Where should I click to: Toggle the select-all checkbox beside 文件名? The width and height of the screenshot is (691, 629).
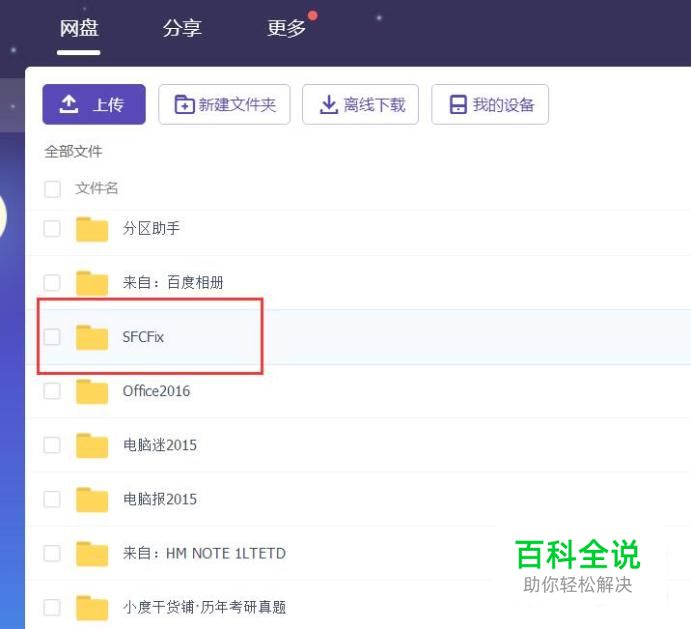pos(52,189)
